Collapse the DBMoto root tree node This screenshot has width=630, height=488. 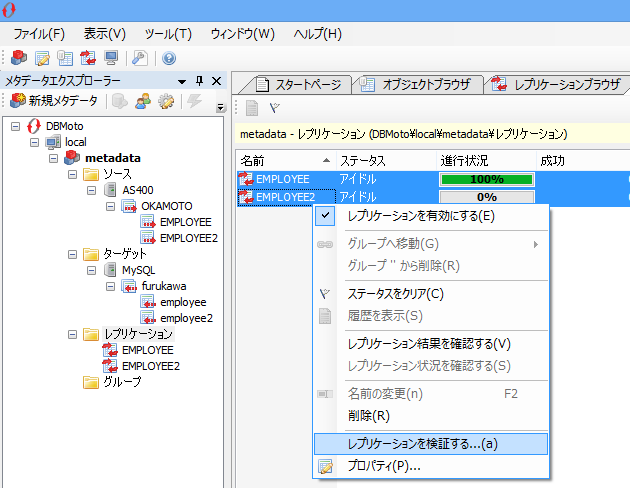(16, 126)
